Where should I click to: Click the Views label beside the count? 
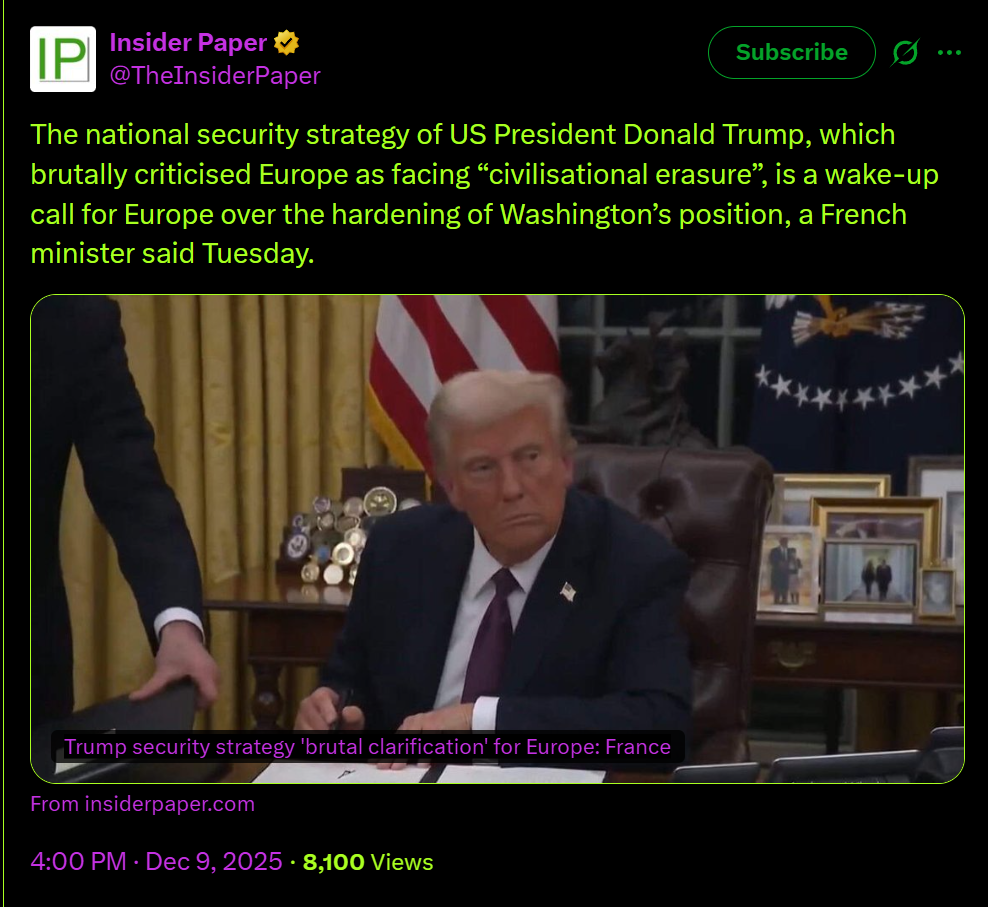pos(402,862)
